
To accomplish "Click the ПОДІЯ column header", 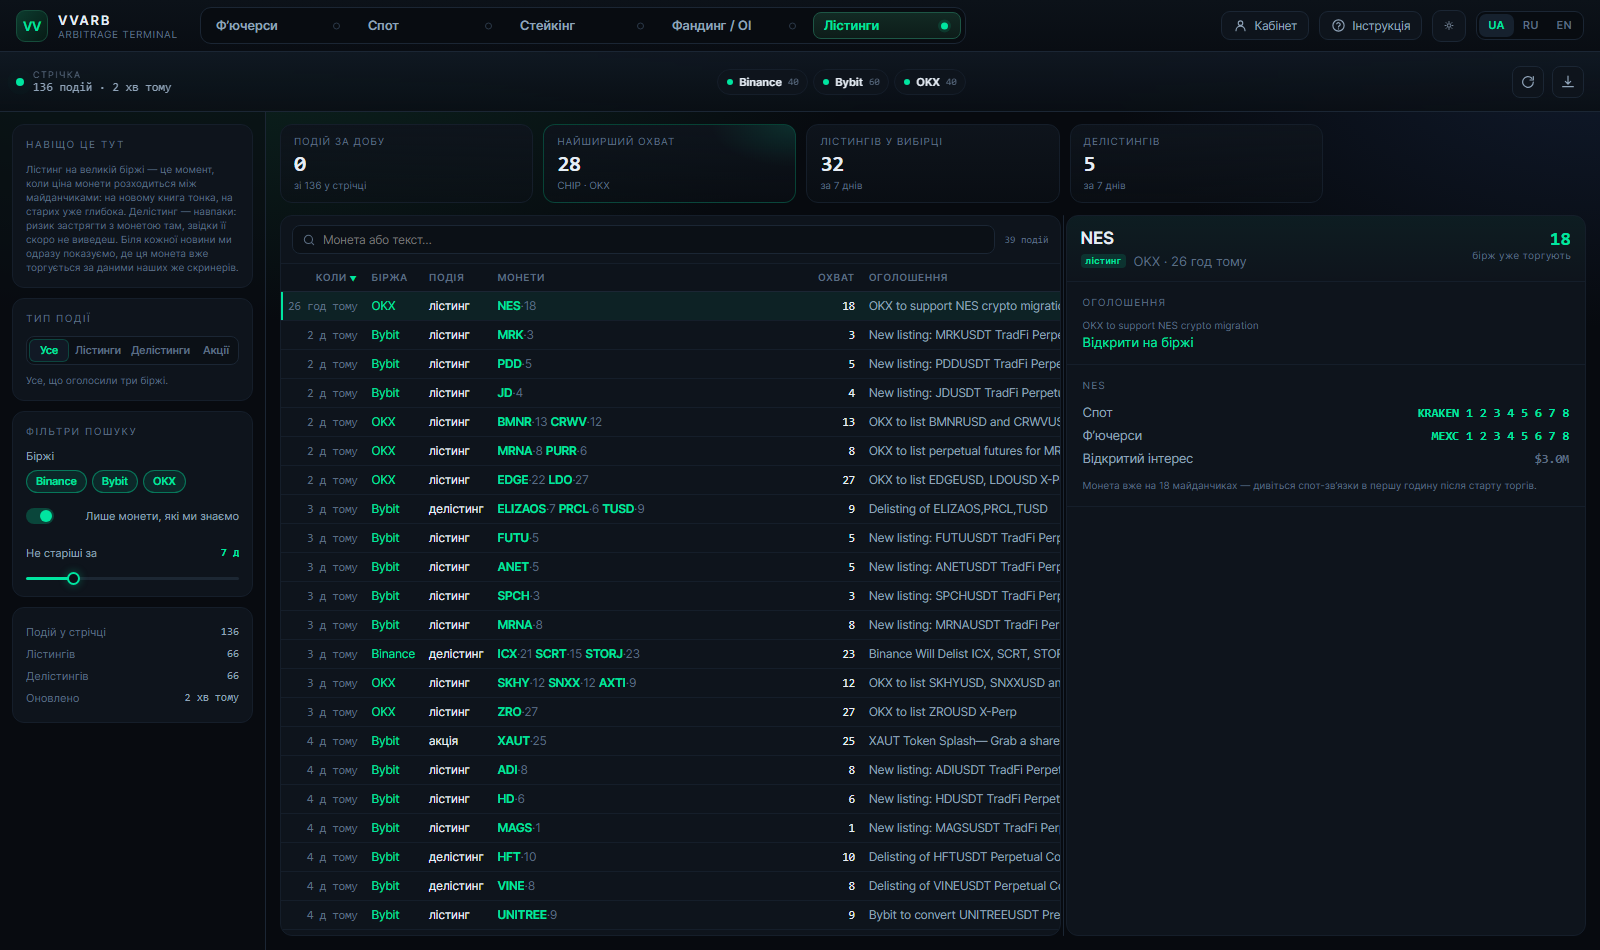I will coord(446,278).
